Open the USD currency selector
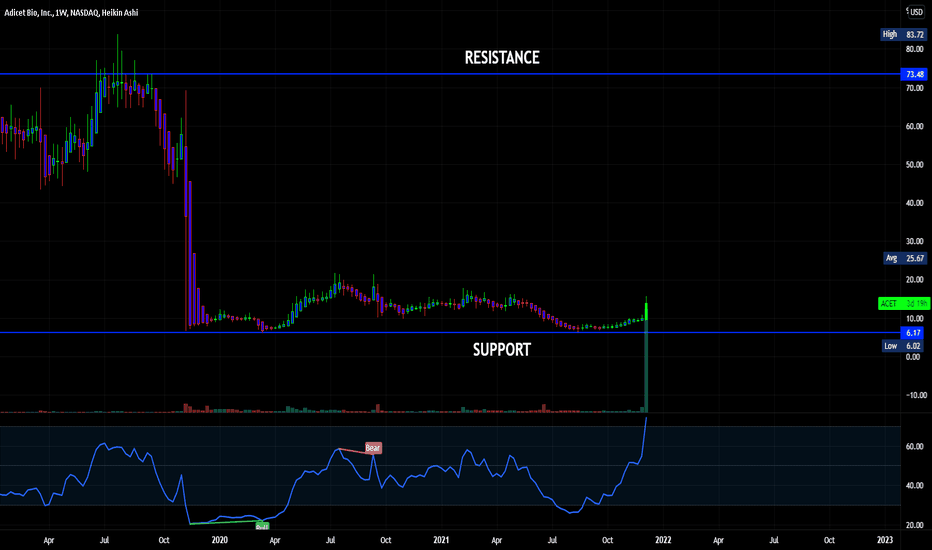This screenshot has width=932, height=550. point(915,12)
